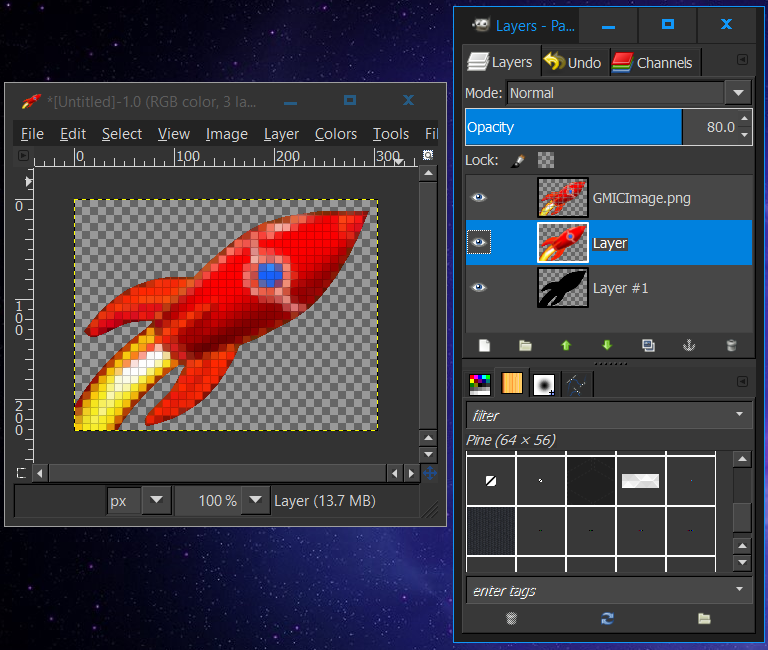
Task: Click the image menu arrow at ruler corner
Action: [x=23, y=156]
